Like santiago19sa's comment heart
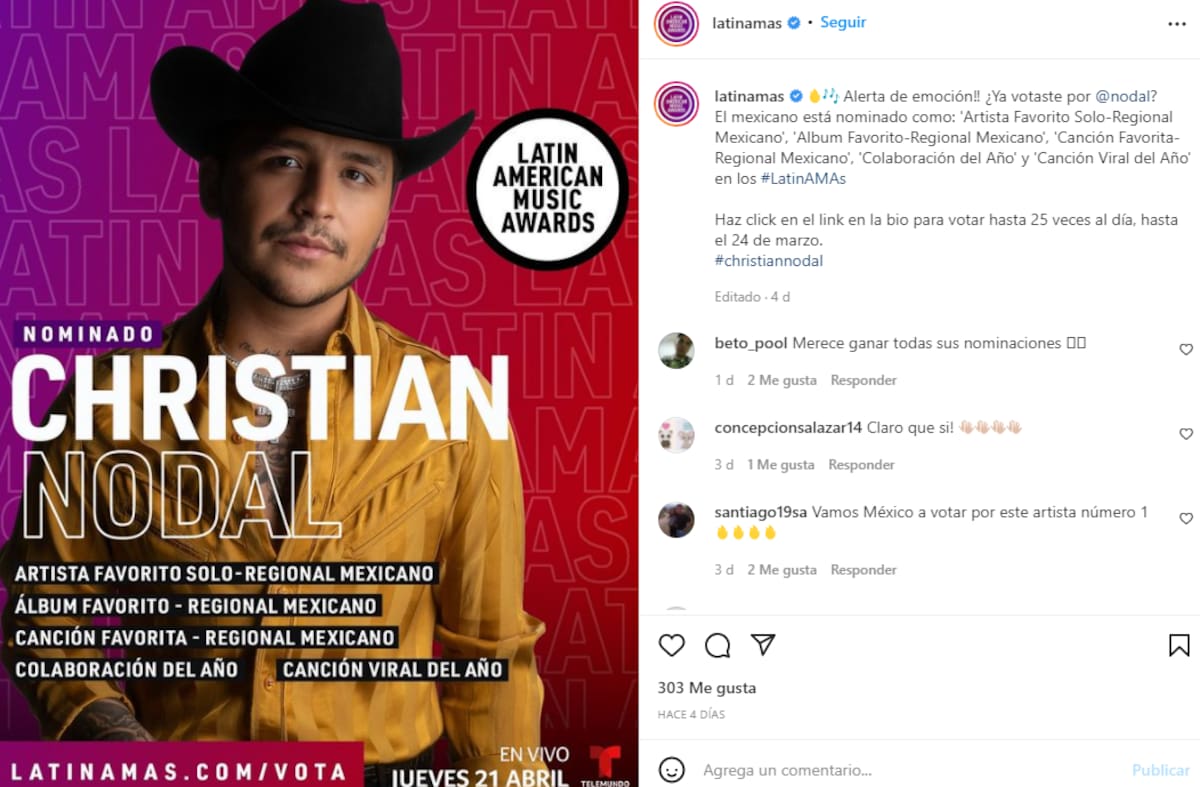 [x=1186, y=519]
